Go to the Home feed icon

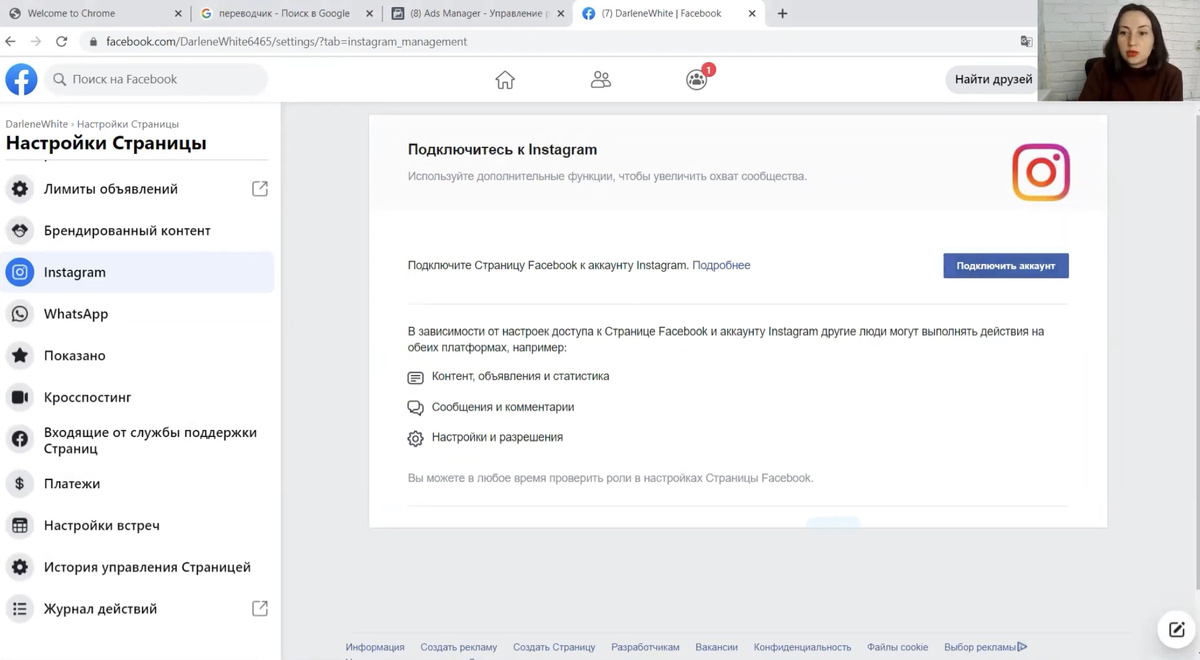[505, 80]
